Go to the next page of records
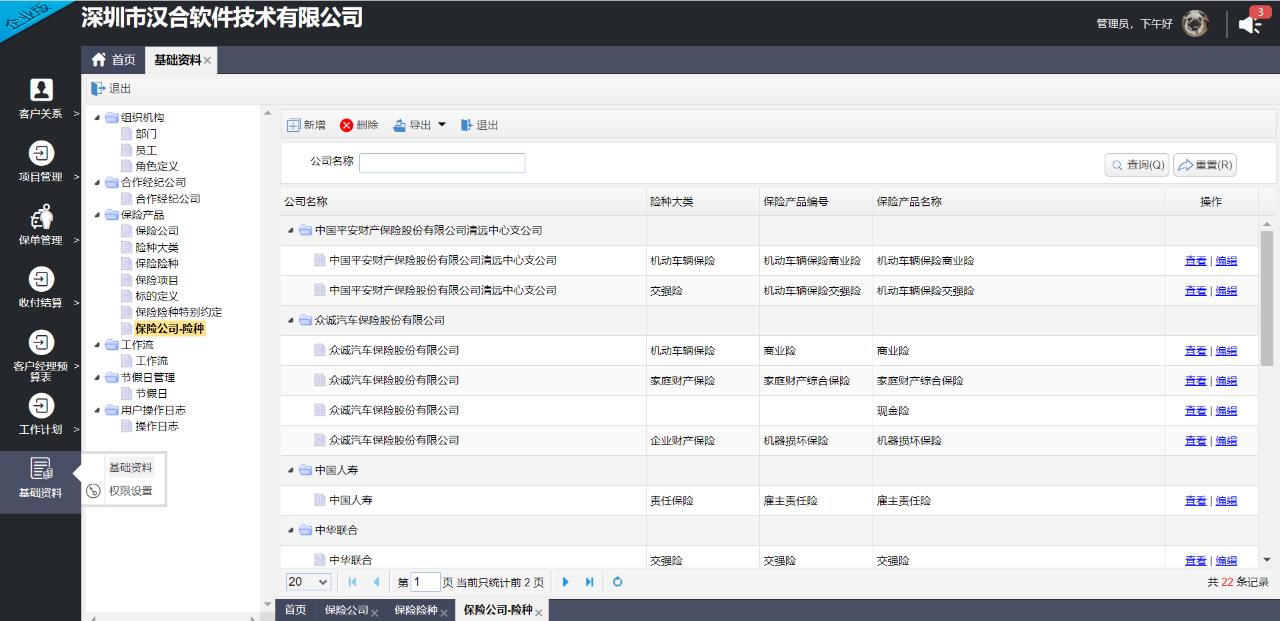The width and height of the screenshot is (1280, 621). pyautogui.click(x=566, y=582)
